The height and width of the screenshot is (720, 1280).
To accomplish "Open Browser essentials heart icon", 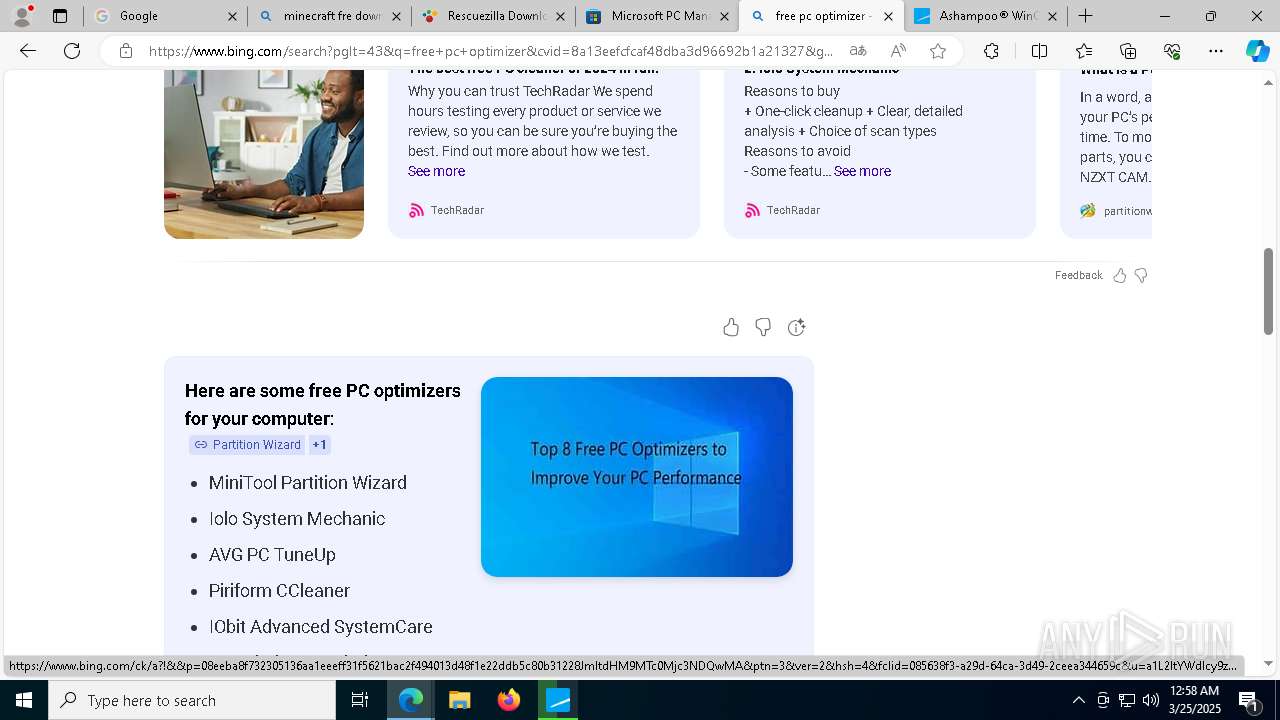I will click(x=1172, y=51).
